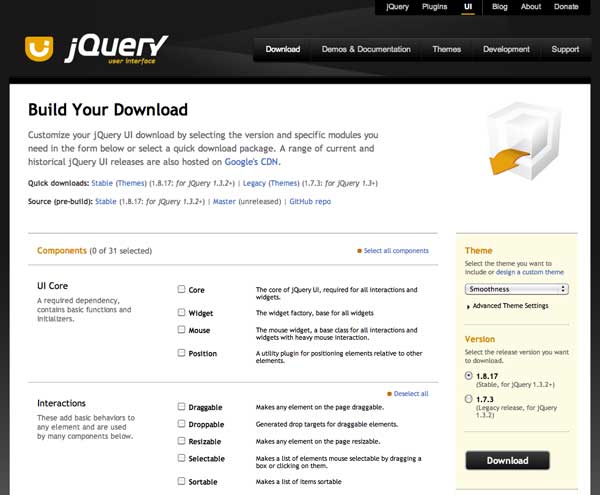This screenshot has height=495, width=600.
Task: Enable the Core checkbox
Action: [x=181, y=289]
